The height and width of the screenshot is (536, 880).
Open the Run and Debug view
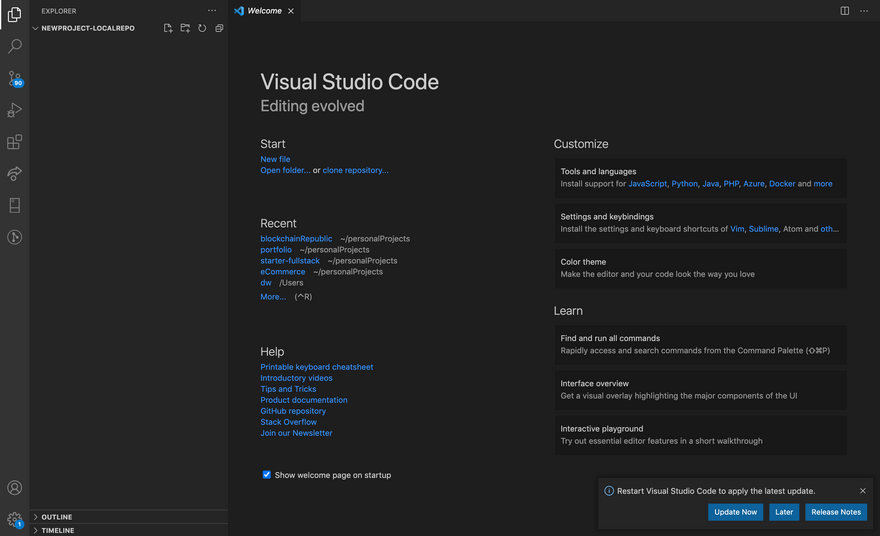click(14, 110)
